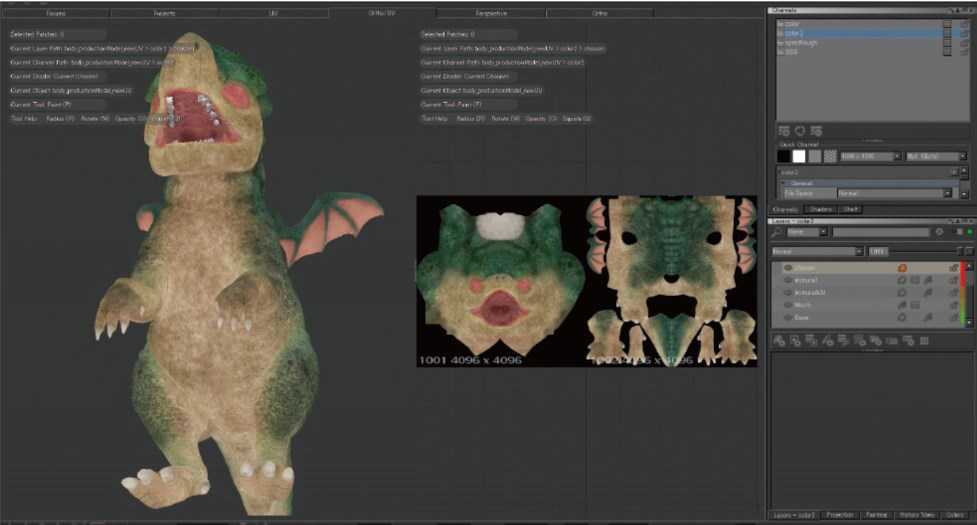
Task: Select the black quick channel swatch
Action: (784, 156)
